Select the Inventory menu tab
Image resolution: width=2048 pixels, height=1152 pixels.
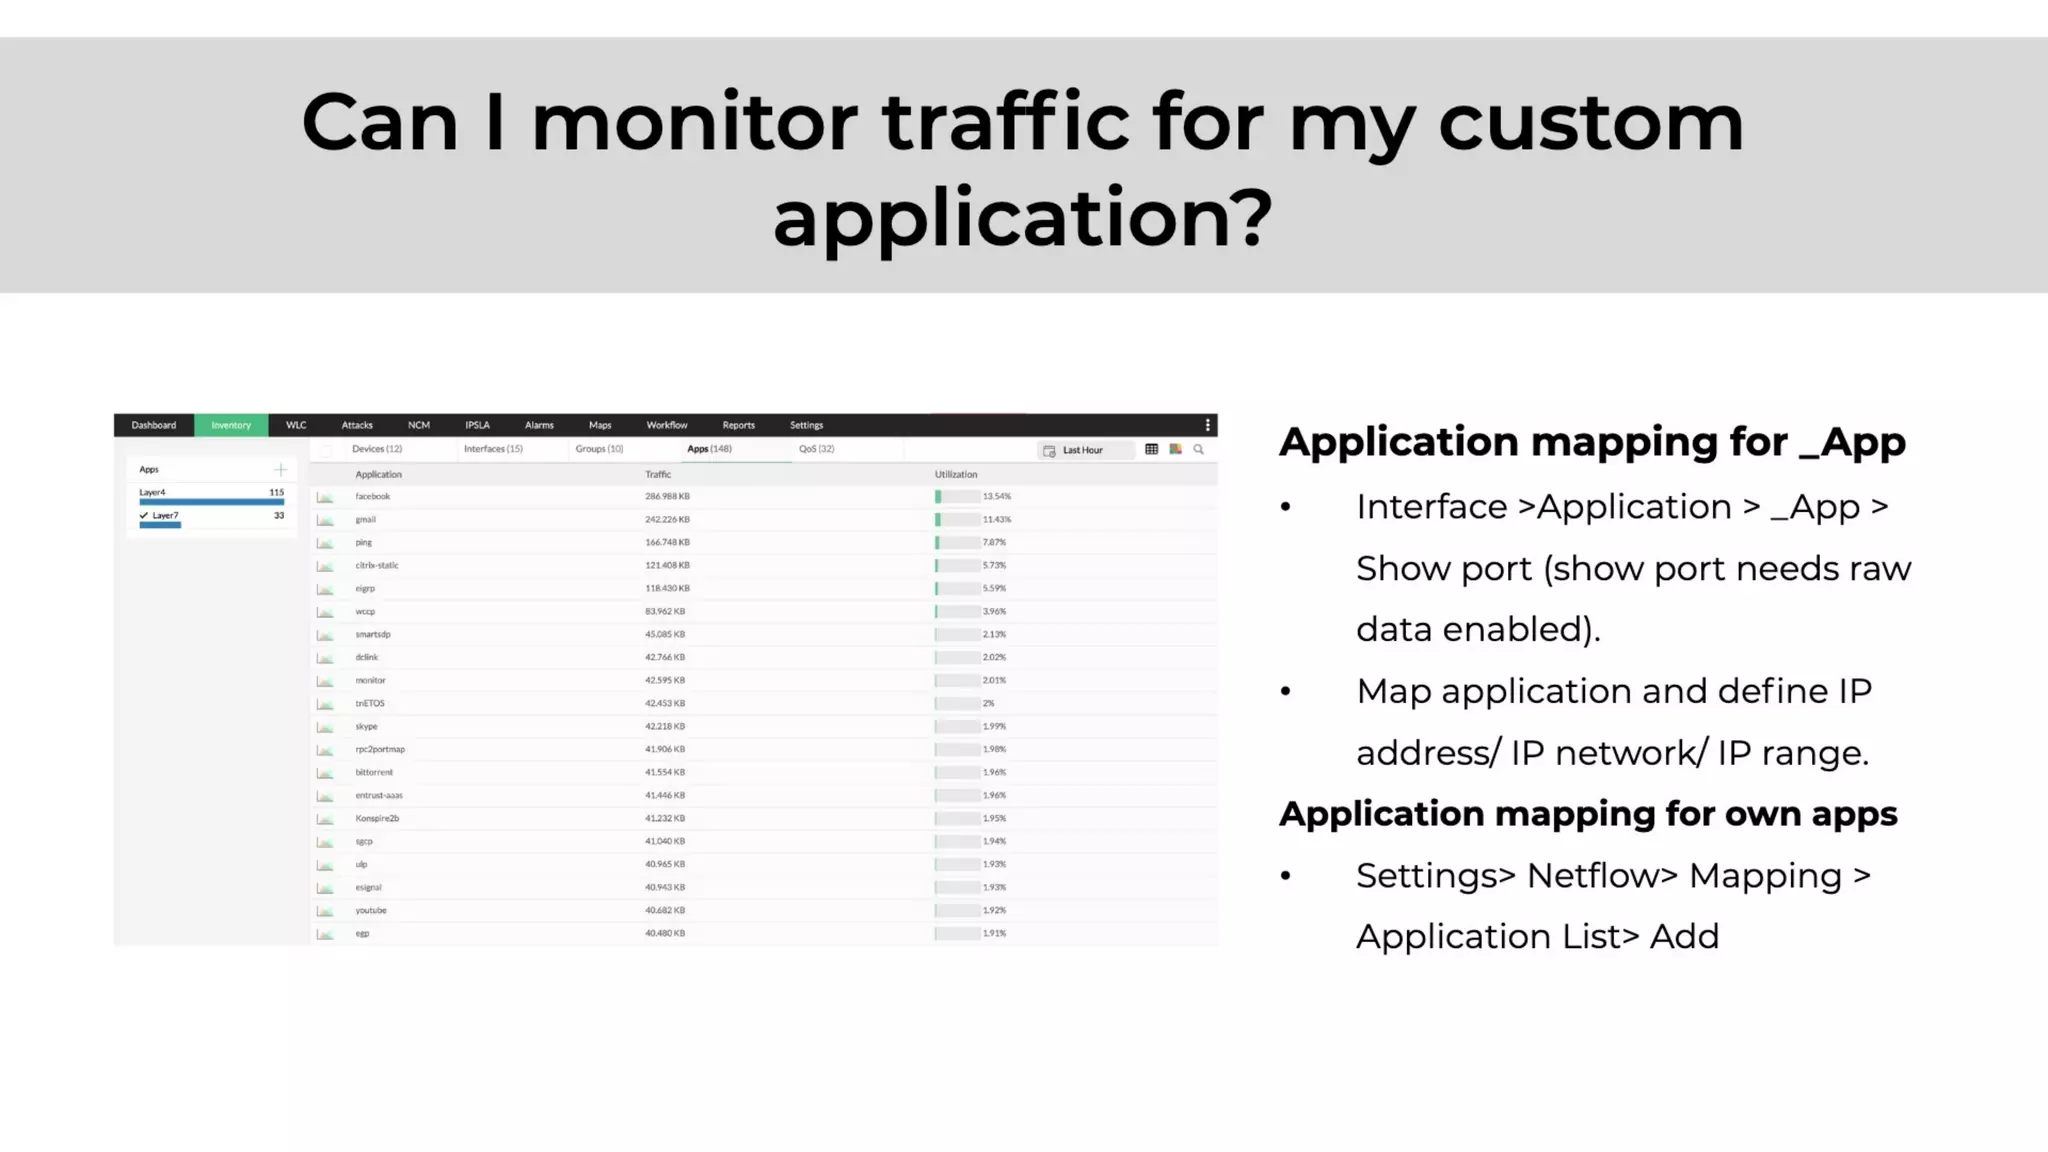pos(231,425)
